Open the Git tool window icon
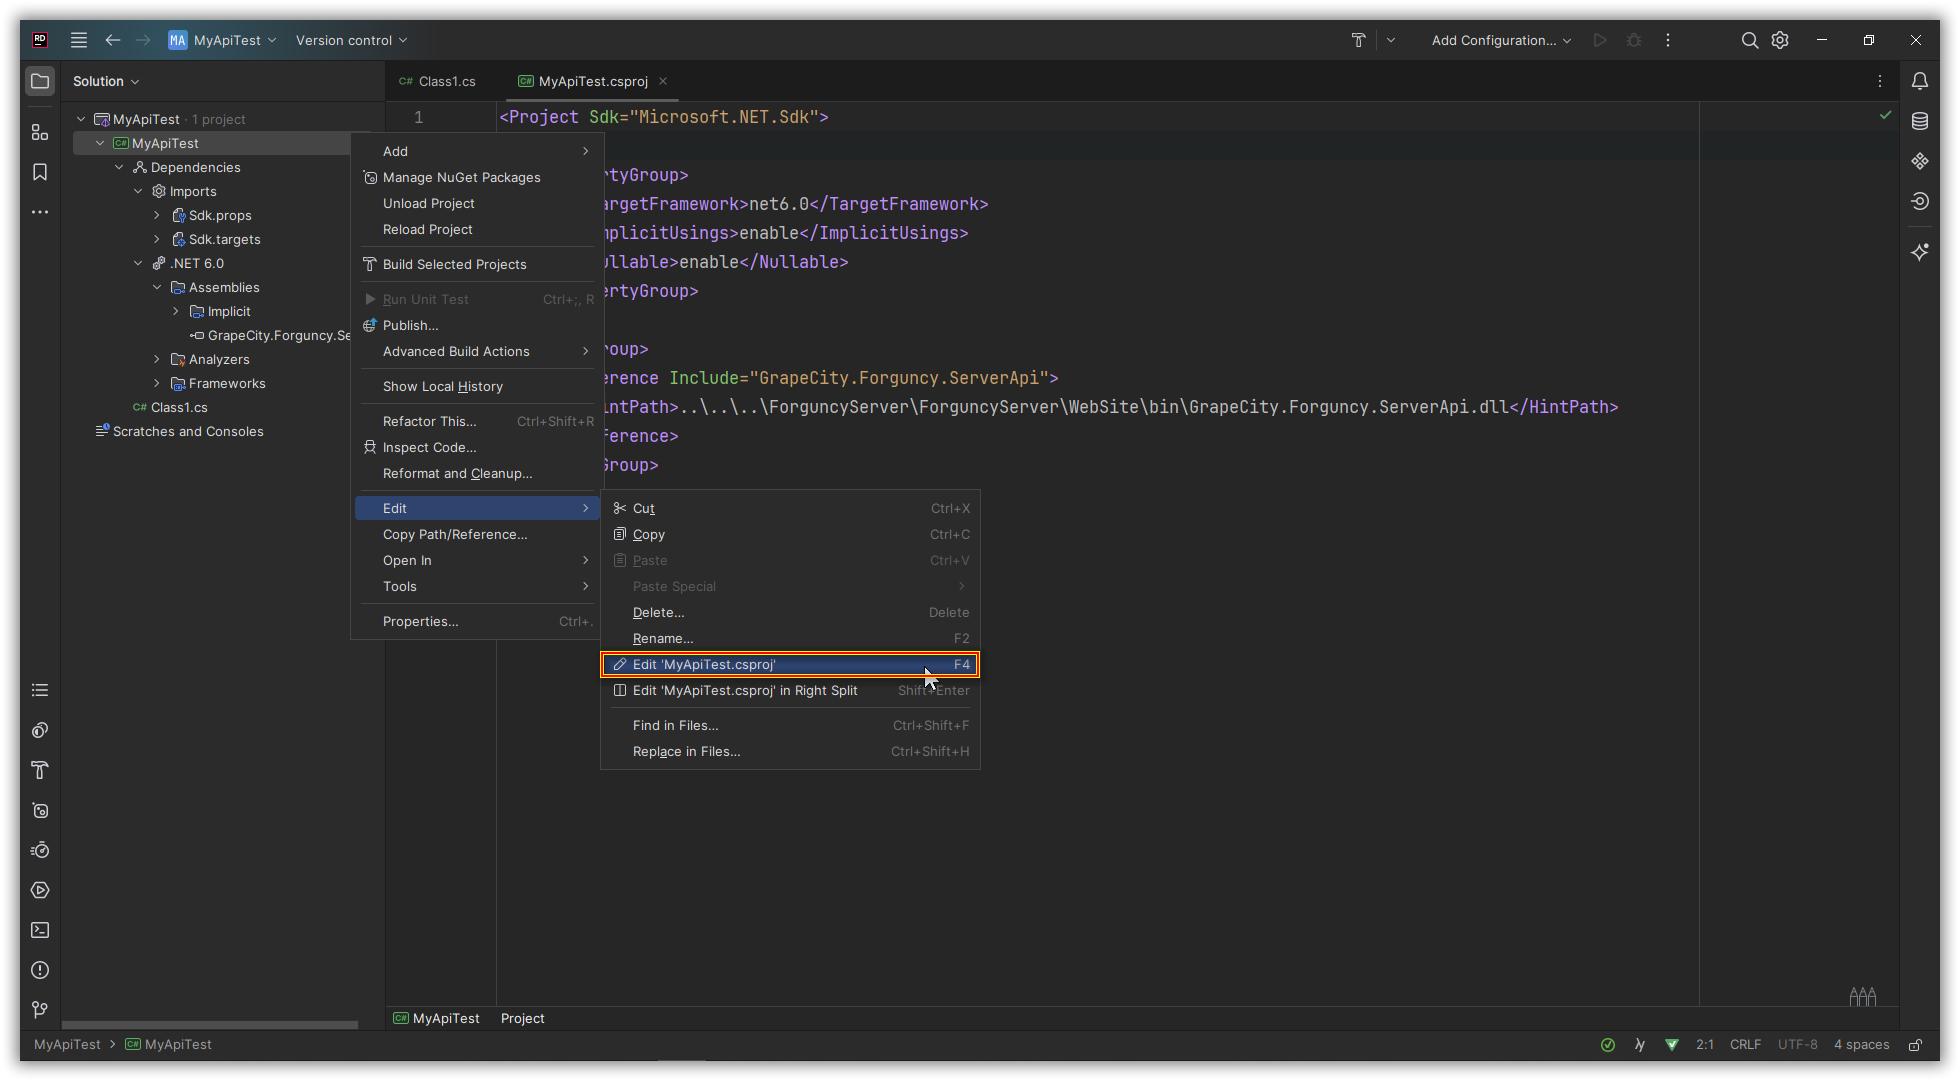Screen dimensions: 1960x1081 40,1010
